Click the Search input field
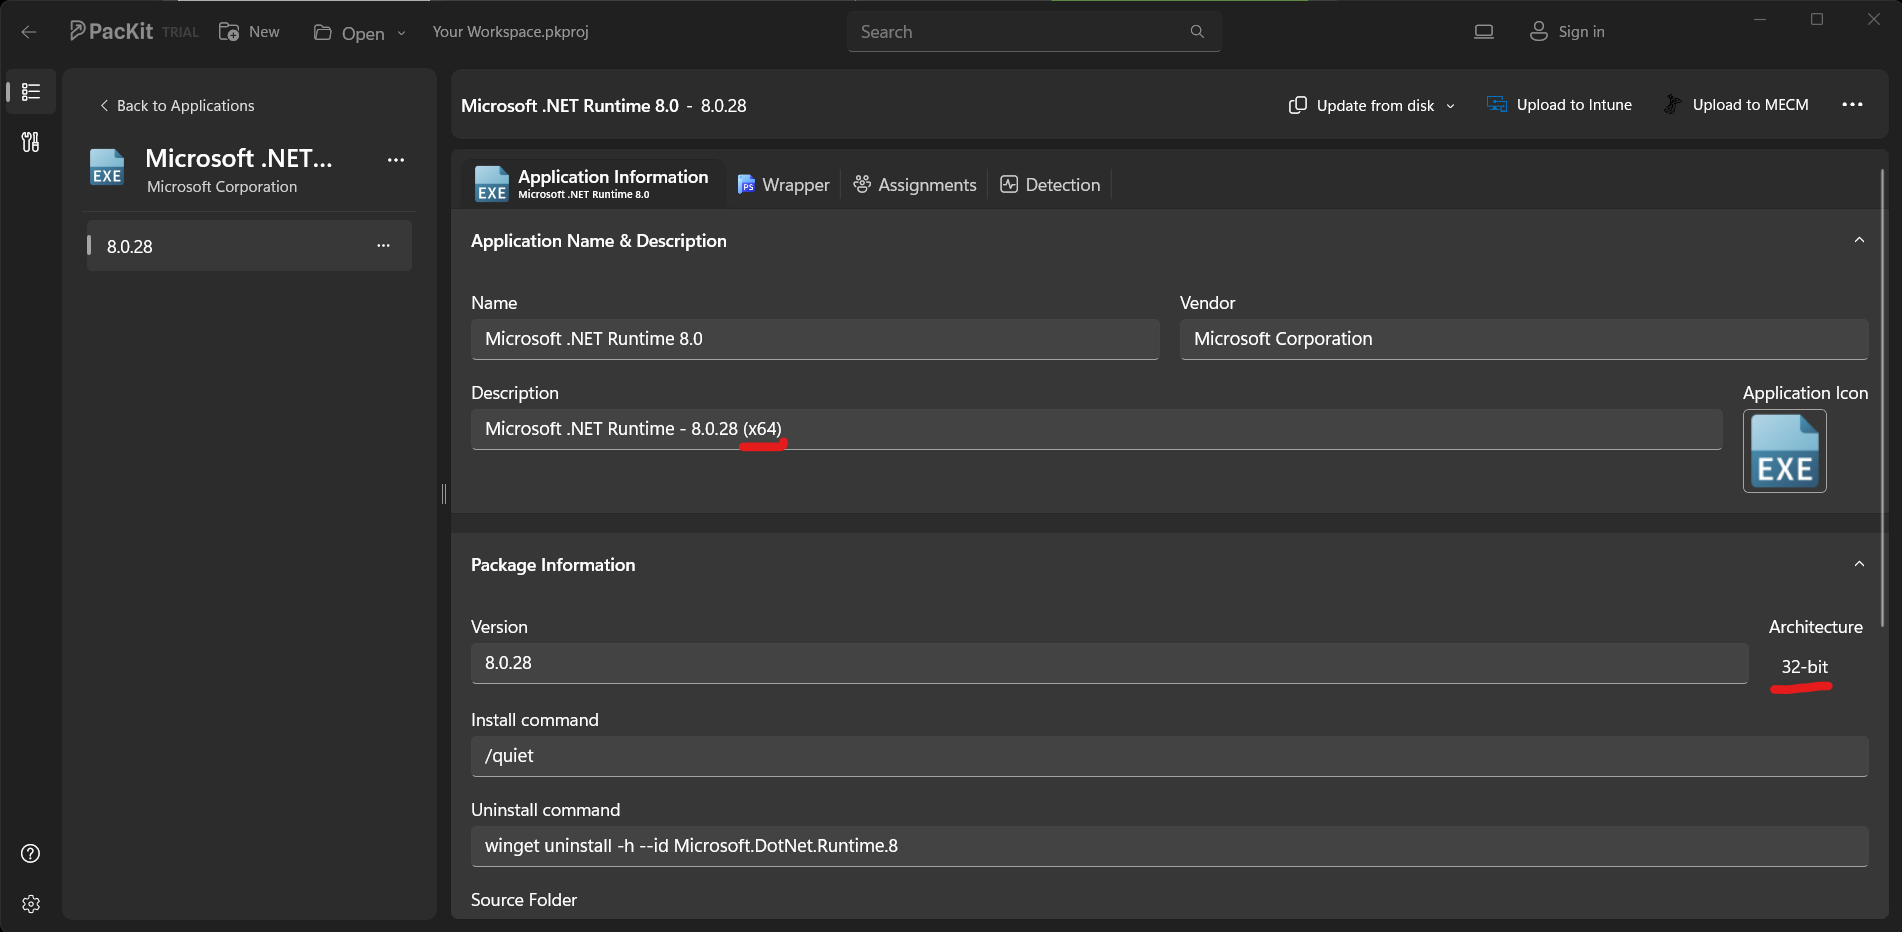Viewport: 1902px width, 932px height. coord(1034,32)
